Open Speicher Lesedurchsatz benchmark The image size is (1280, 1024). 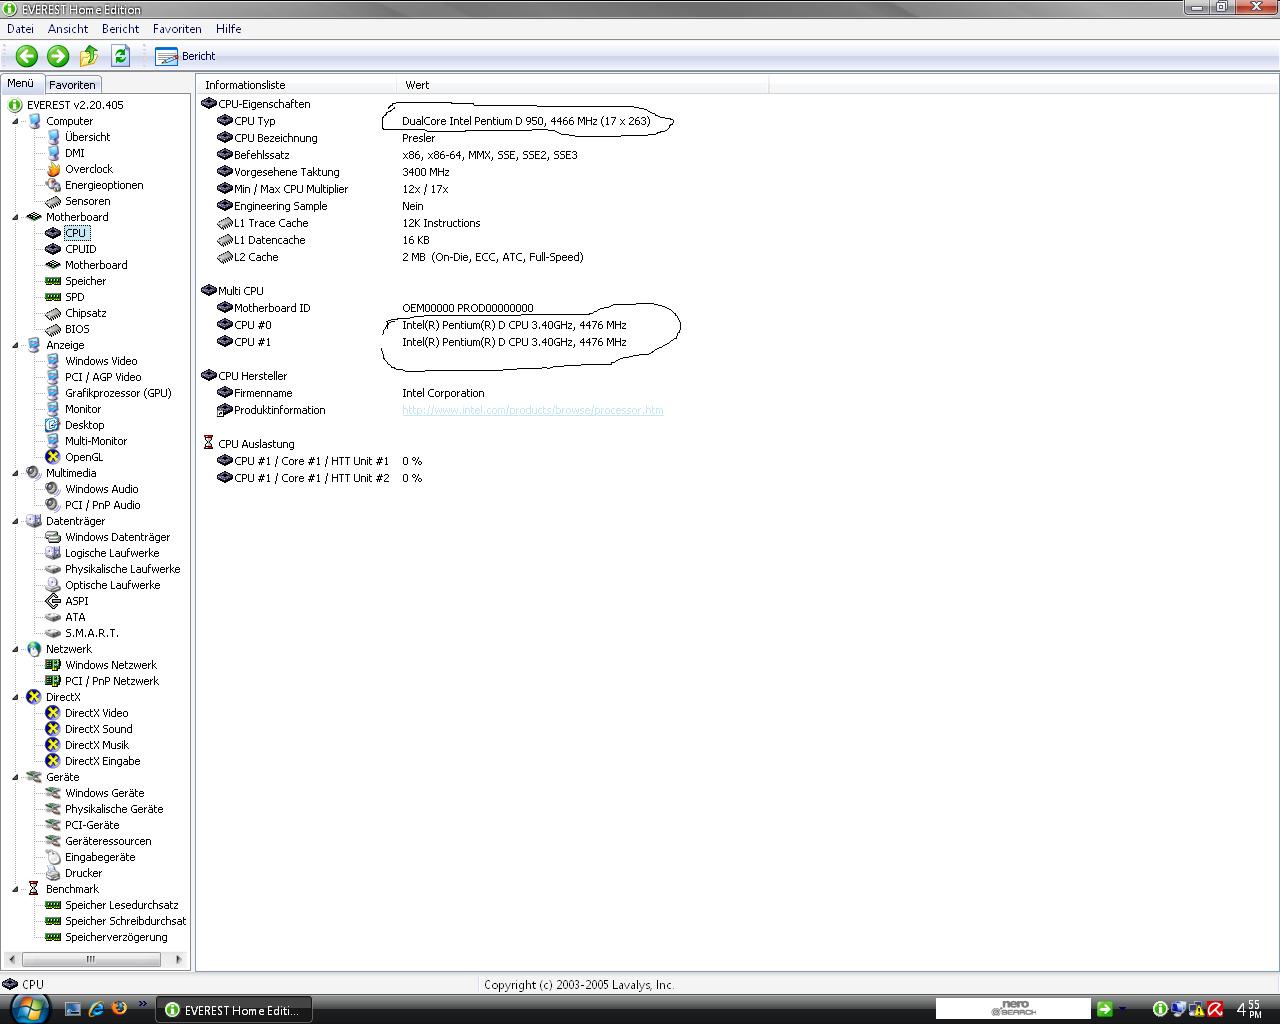(113, 905)
